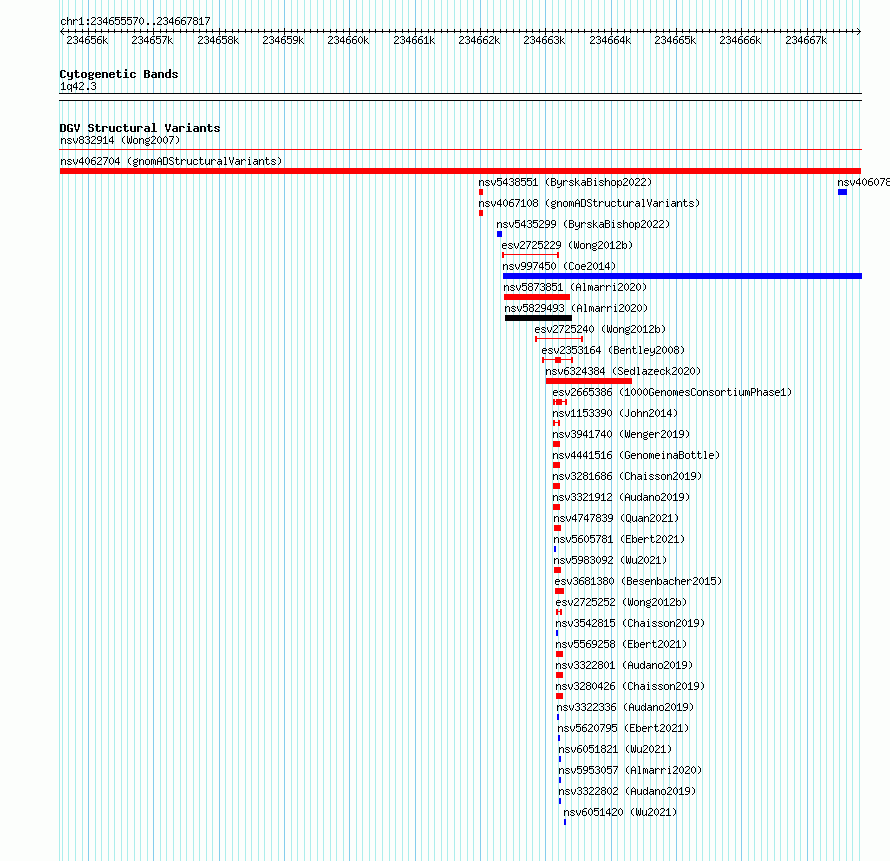Click nsv6051821 (Wu2021) label
The width and height of the screenshot is (890, 861).
pos(615,749)
